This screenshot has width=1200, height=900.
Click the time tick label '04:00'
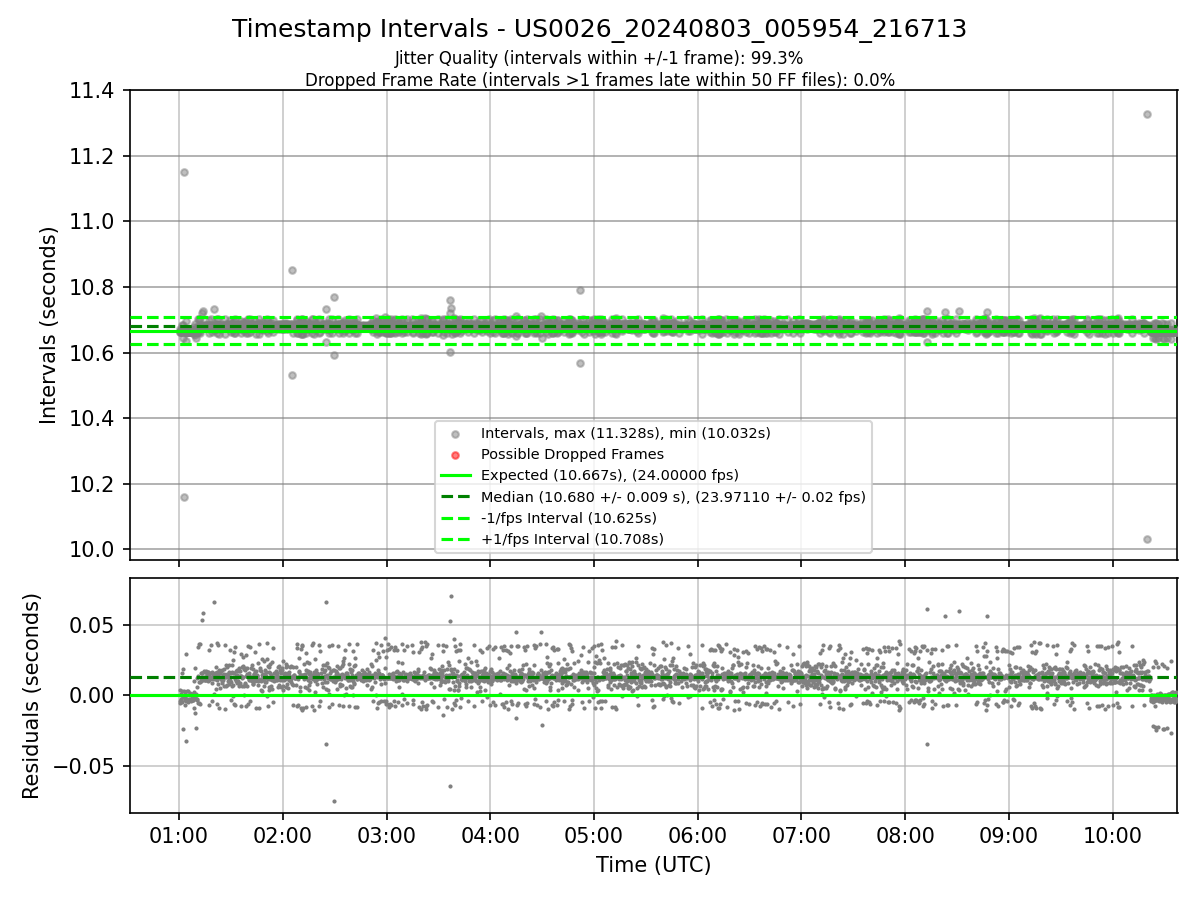[490, 834]
